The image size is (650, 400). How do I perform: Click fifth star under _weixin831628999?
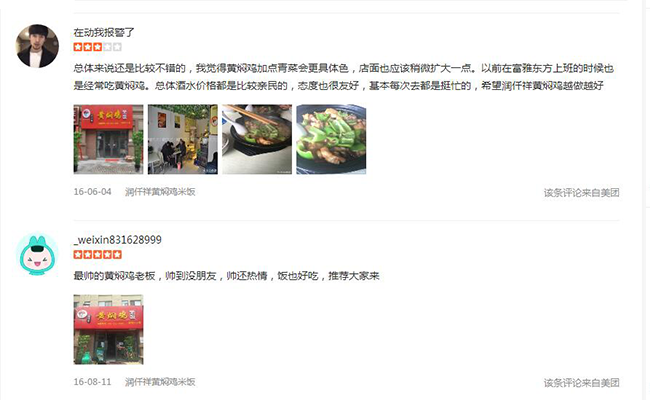(117, 254)
